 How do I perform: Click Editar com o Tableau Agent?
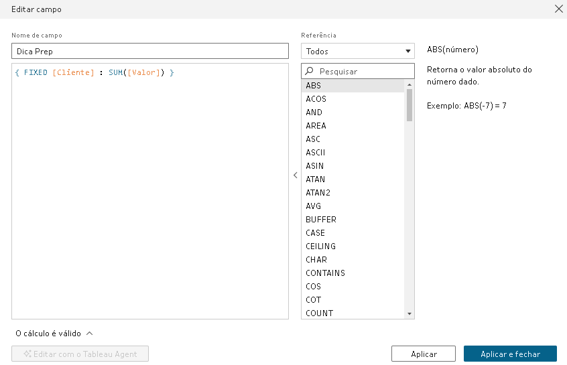(80, 354)
